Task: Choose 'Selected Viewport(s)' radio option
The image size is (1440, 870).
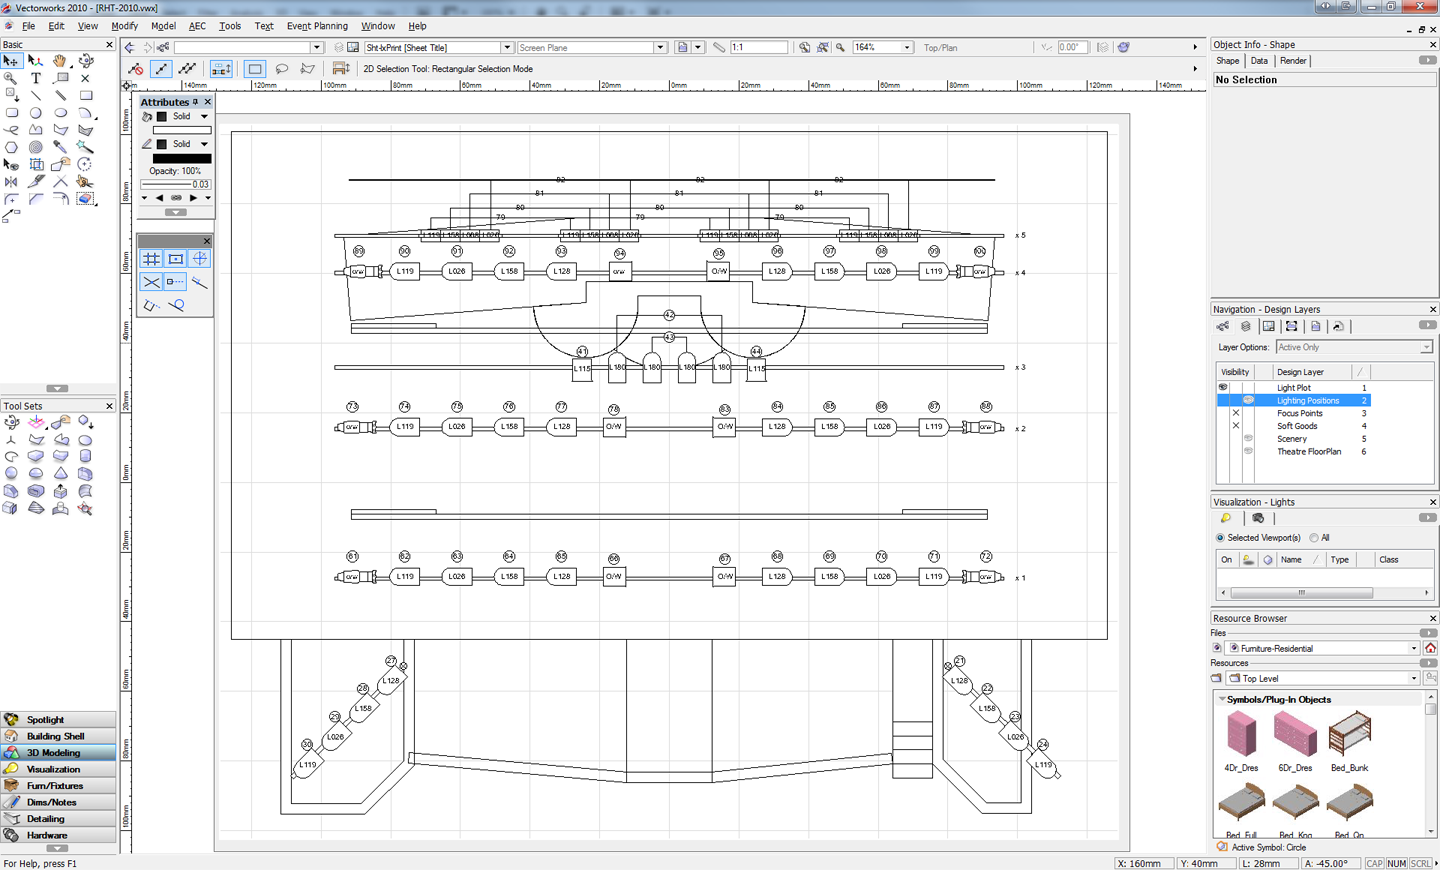Action: pyautogui.click(x=1220, y=538)
